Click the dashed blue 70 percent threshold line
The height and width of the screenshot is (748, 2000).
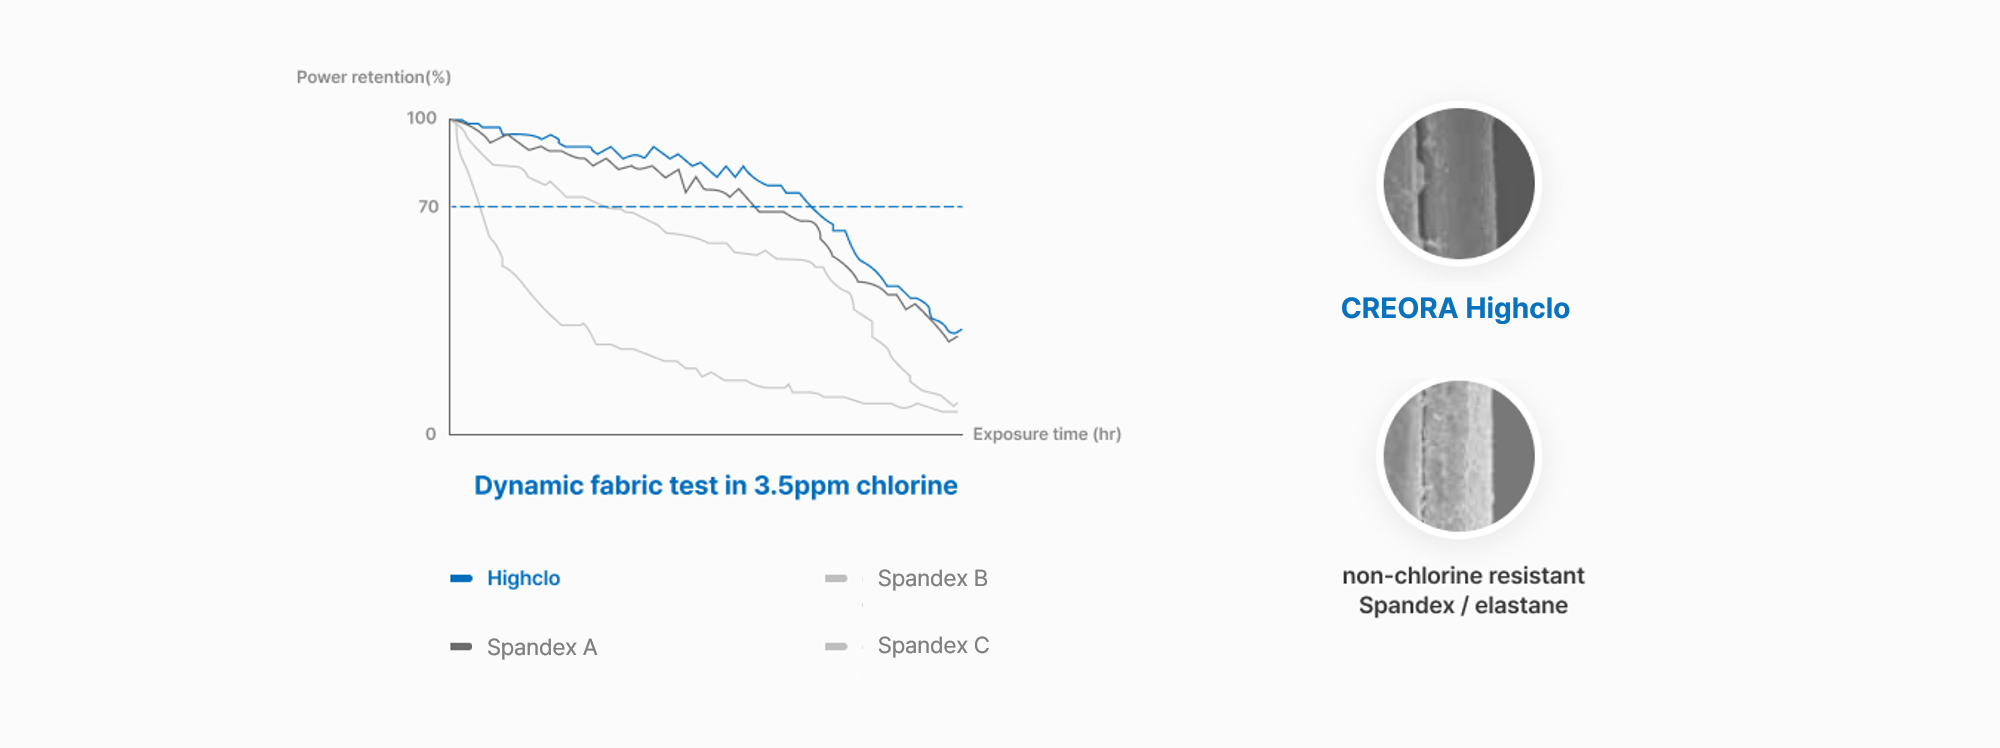tap(706, 207)
